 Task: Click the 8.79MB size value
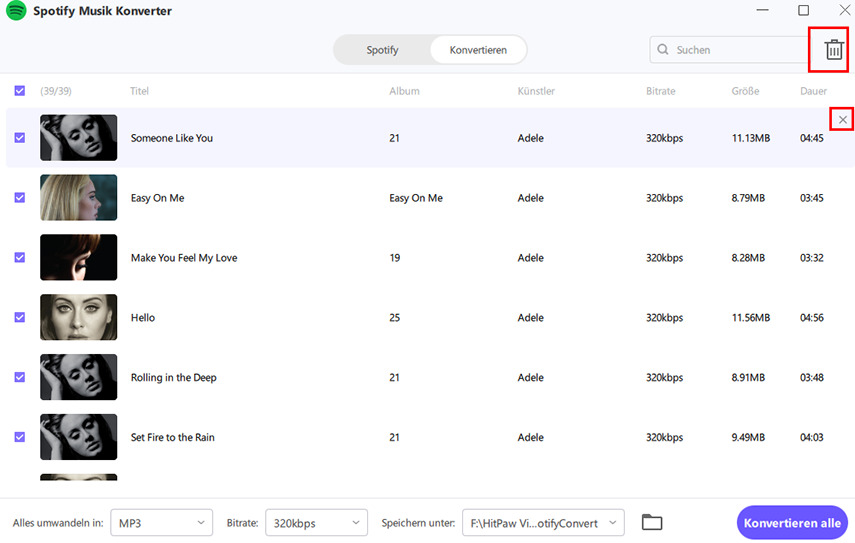748,198
